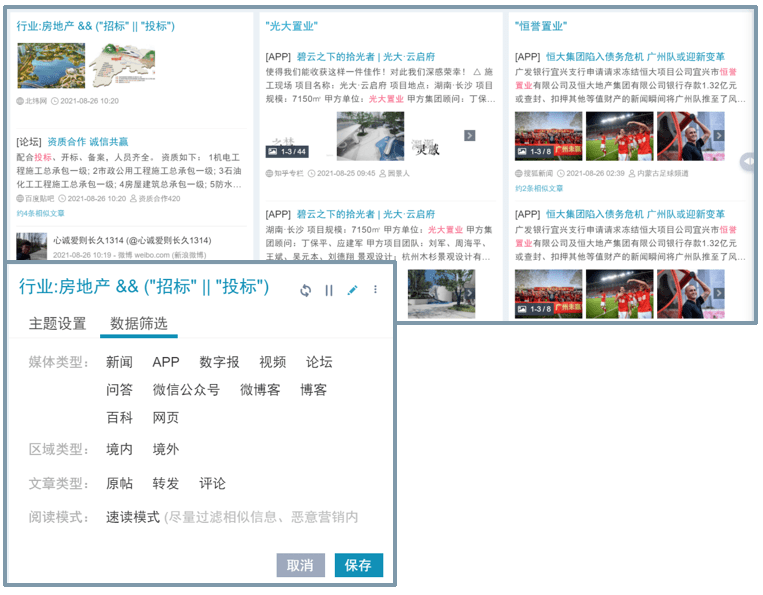Select 百科 media type
Image resolution: width=763 pixels, height=595 pixels.
pyautogui.click(x=119, y=417)
